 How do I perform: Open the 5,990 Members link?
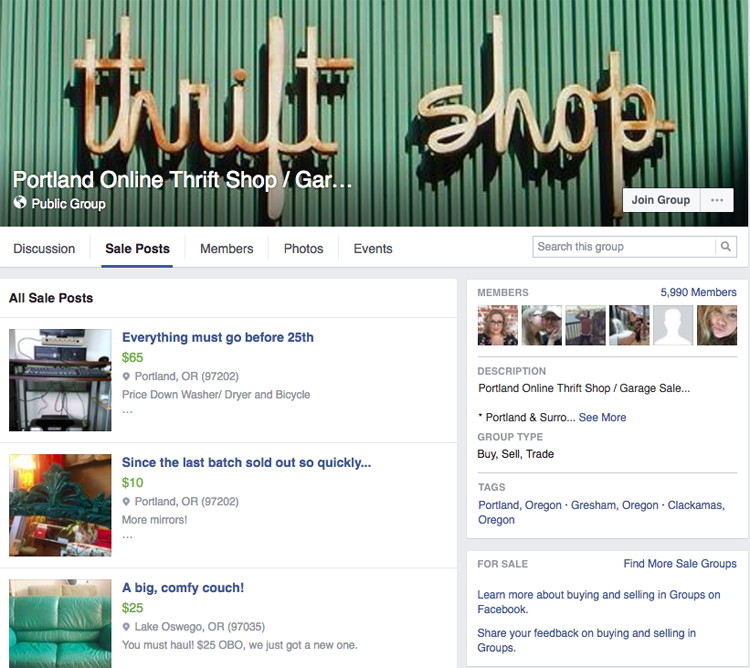point(698,292)
